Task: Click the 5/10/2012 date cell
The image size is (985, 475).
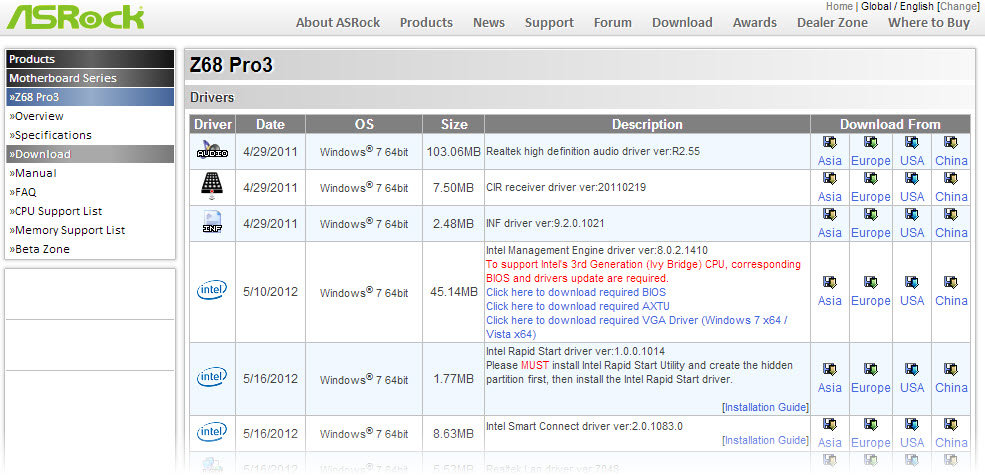Action: 271,292
